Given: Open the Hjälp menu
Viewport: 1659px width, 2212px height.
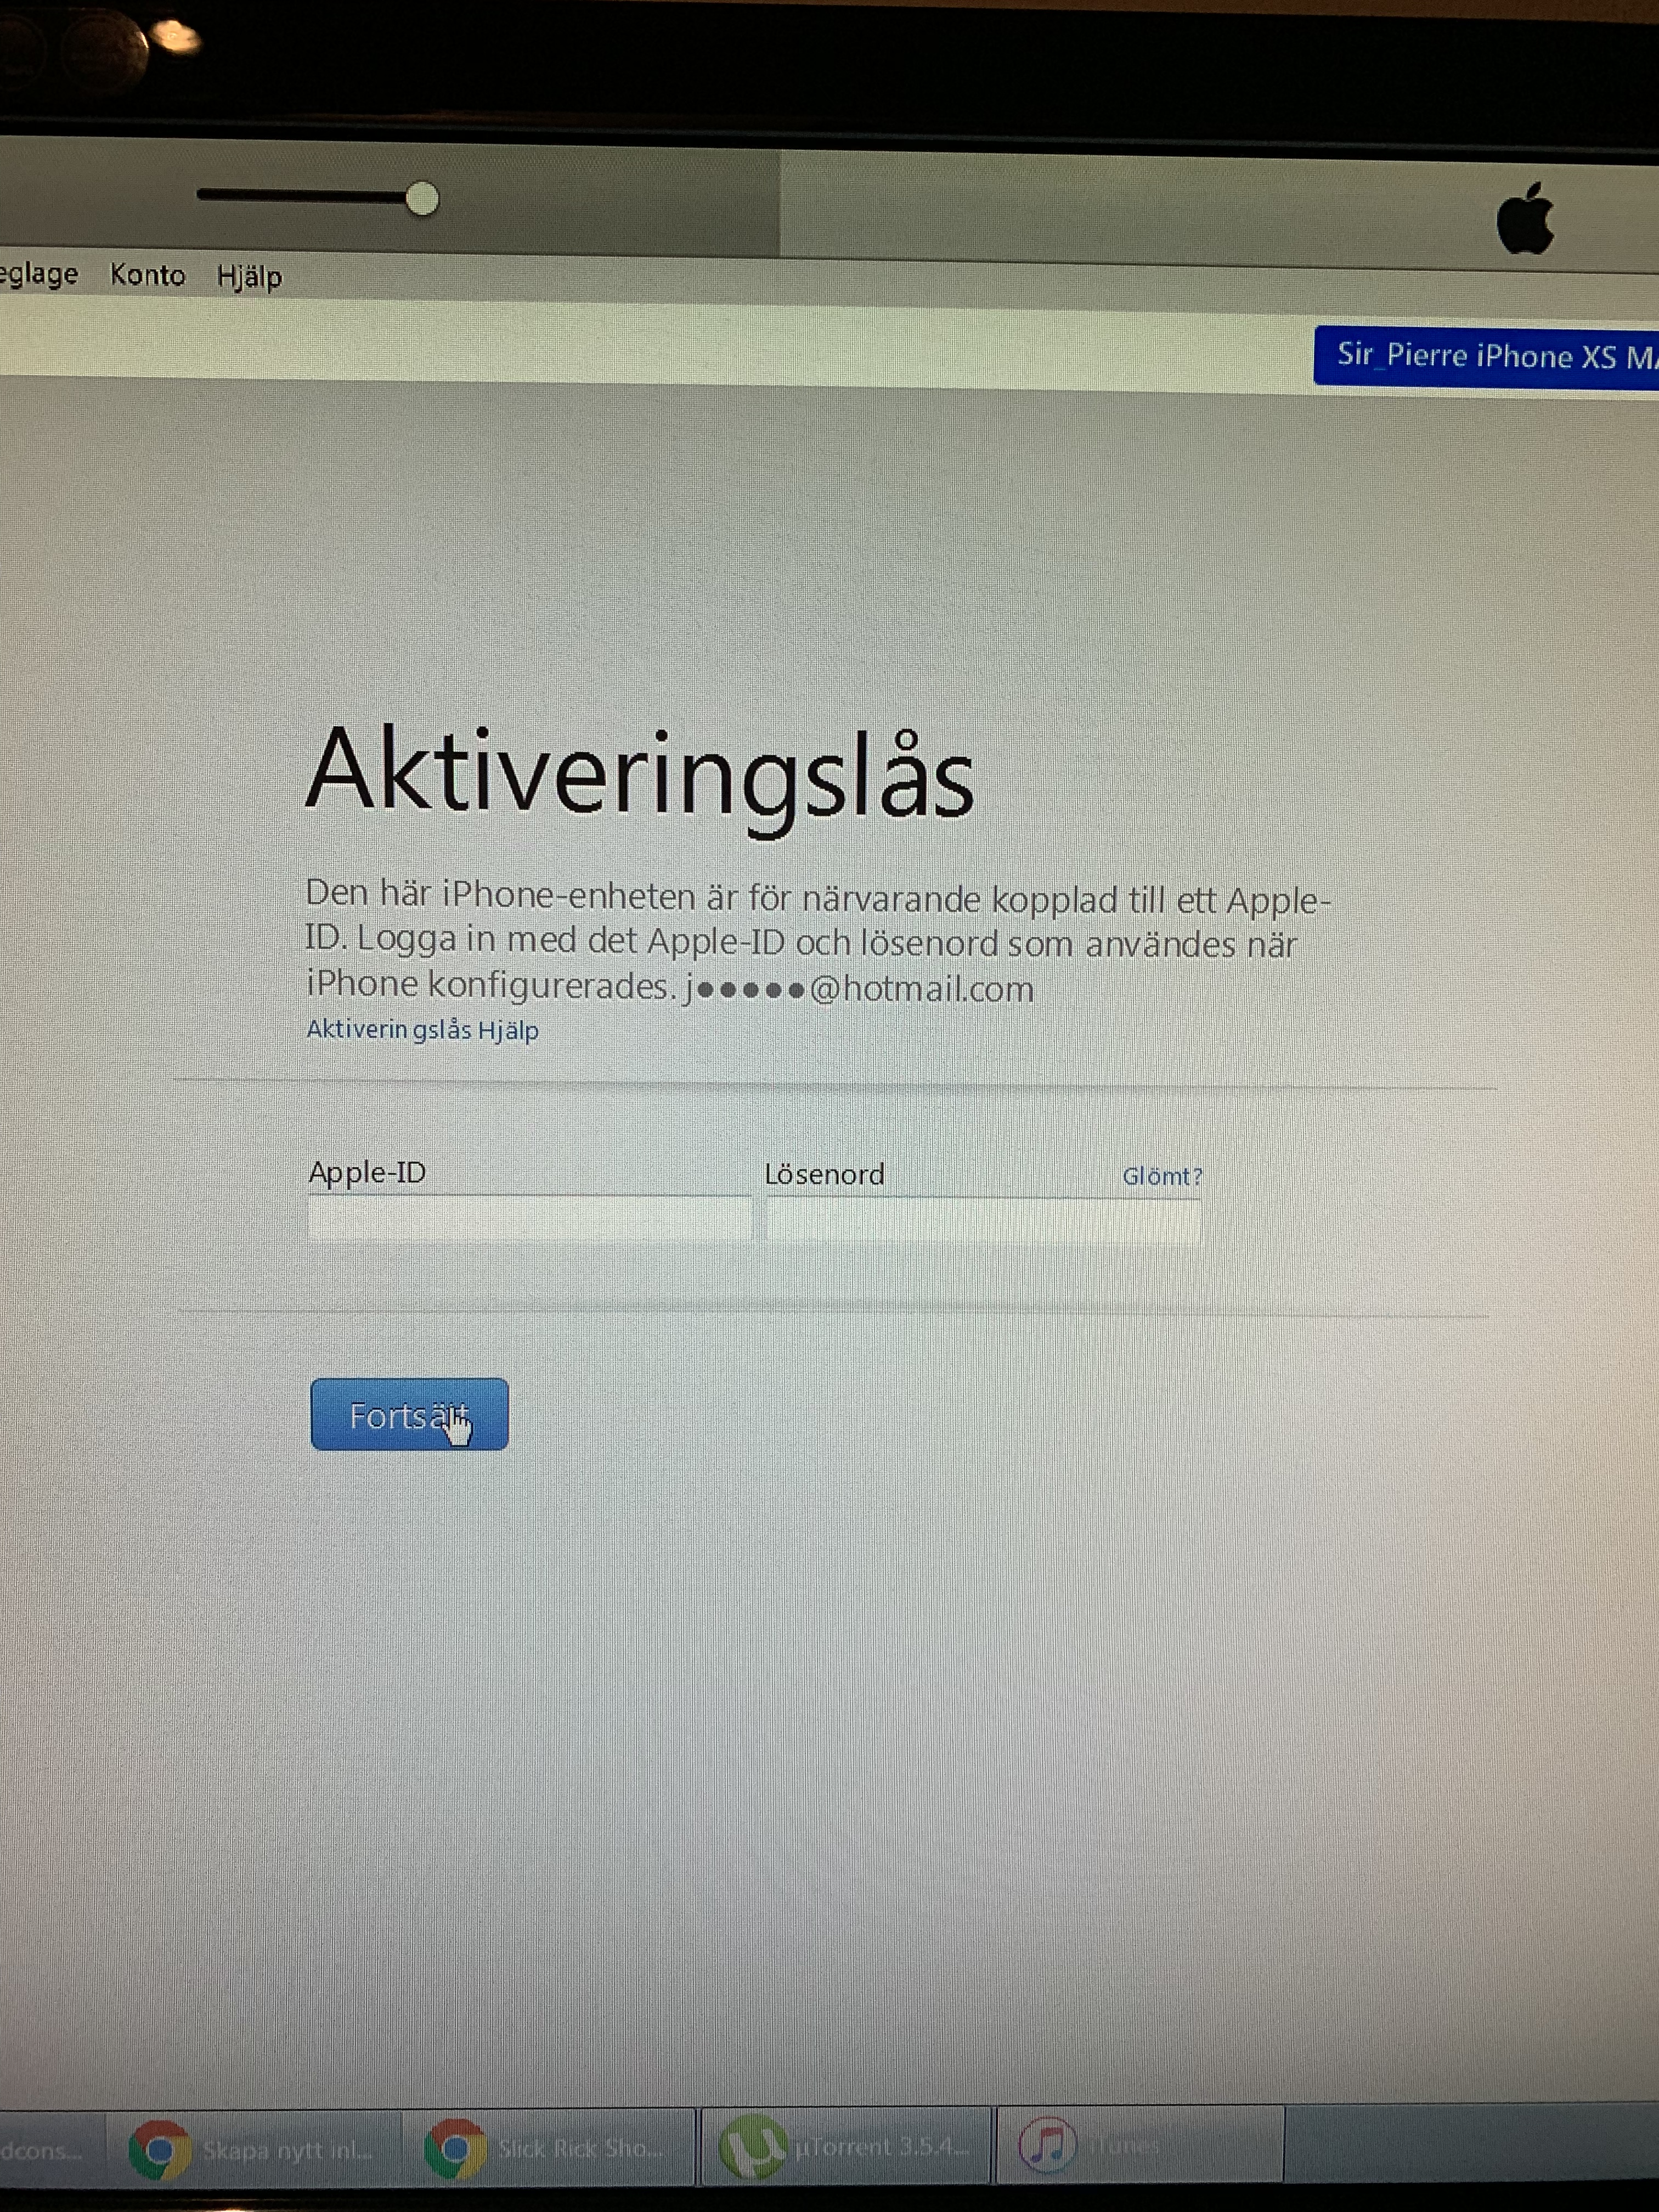Looking at the screenshot, I should click(250, 276).
